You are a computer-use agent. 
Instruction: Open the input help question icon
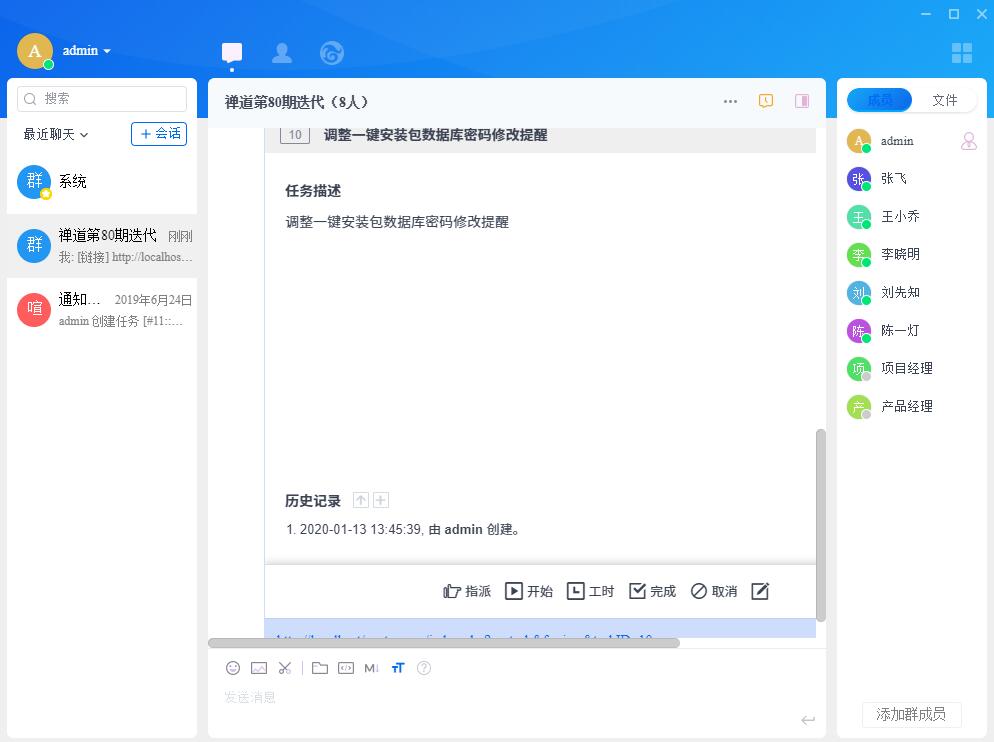(x=423, y=668)
